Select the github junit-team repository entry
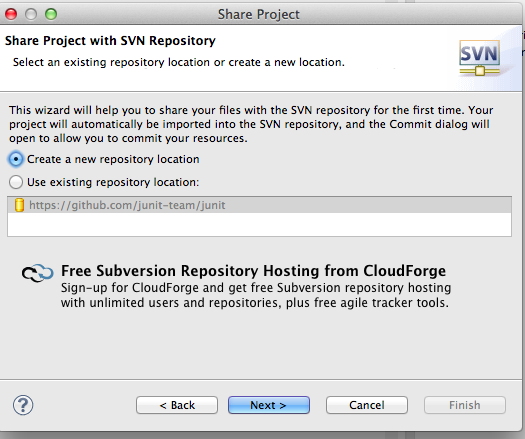 point(259,205)
